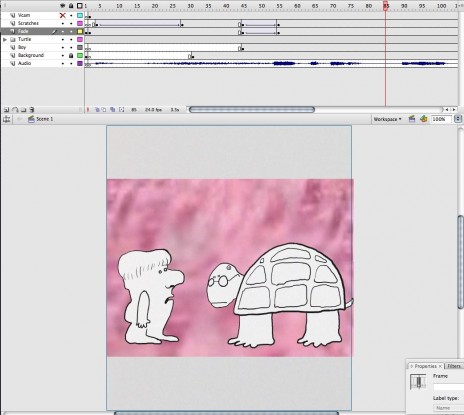Click the insert layer folder icon
This screenshot has height=415, width=464.
(24, 109)
